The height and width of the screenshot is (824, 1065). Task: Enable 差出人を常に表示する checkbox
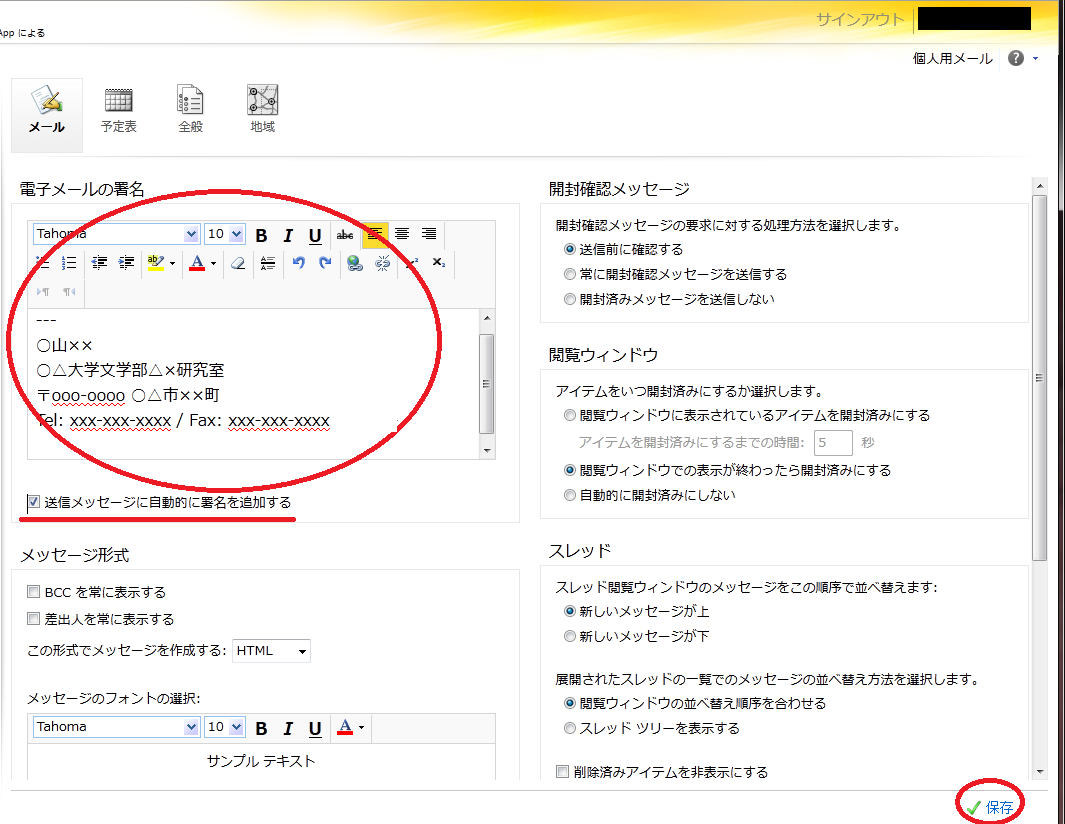tap(33, 618)
